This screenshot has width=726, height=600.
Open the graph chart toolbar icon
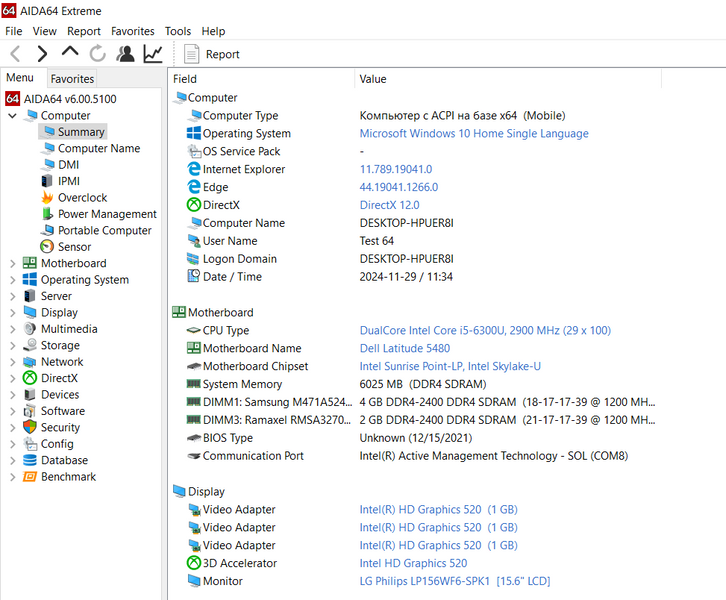153,54
